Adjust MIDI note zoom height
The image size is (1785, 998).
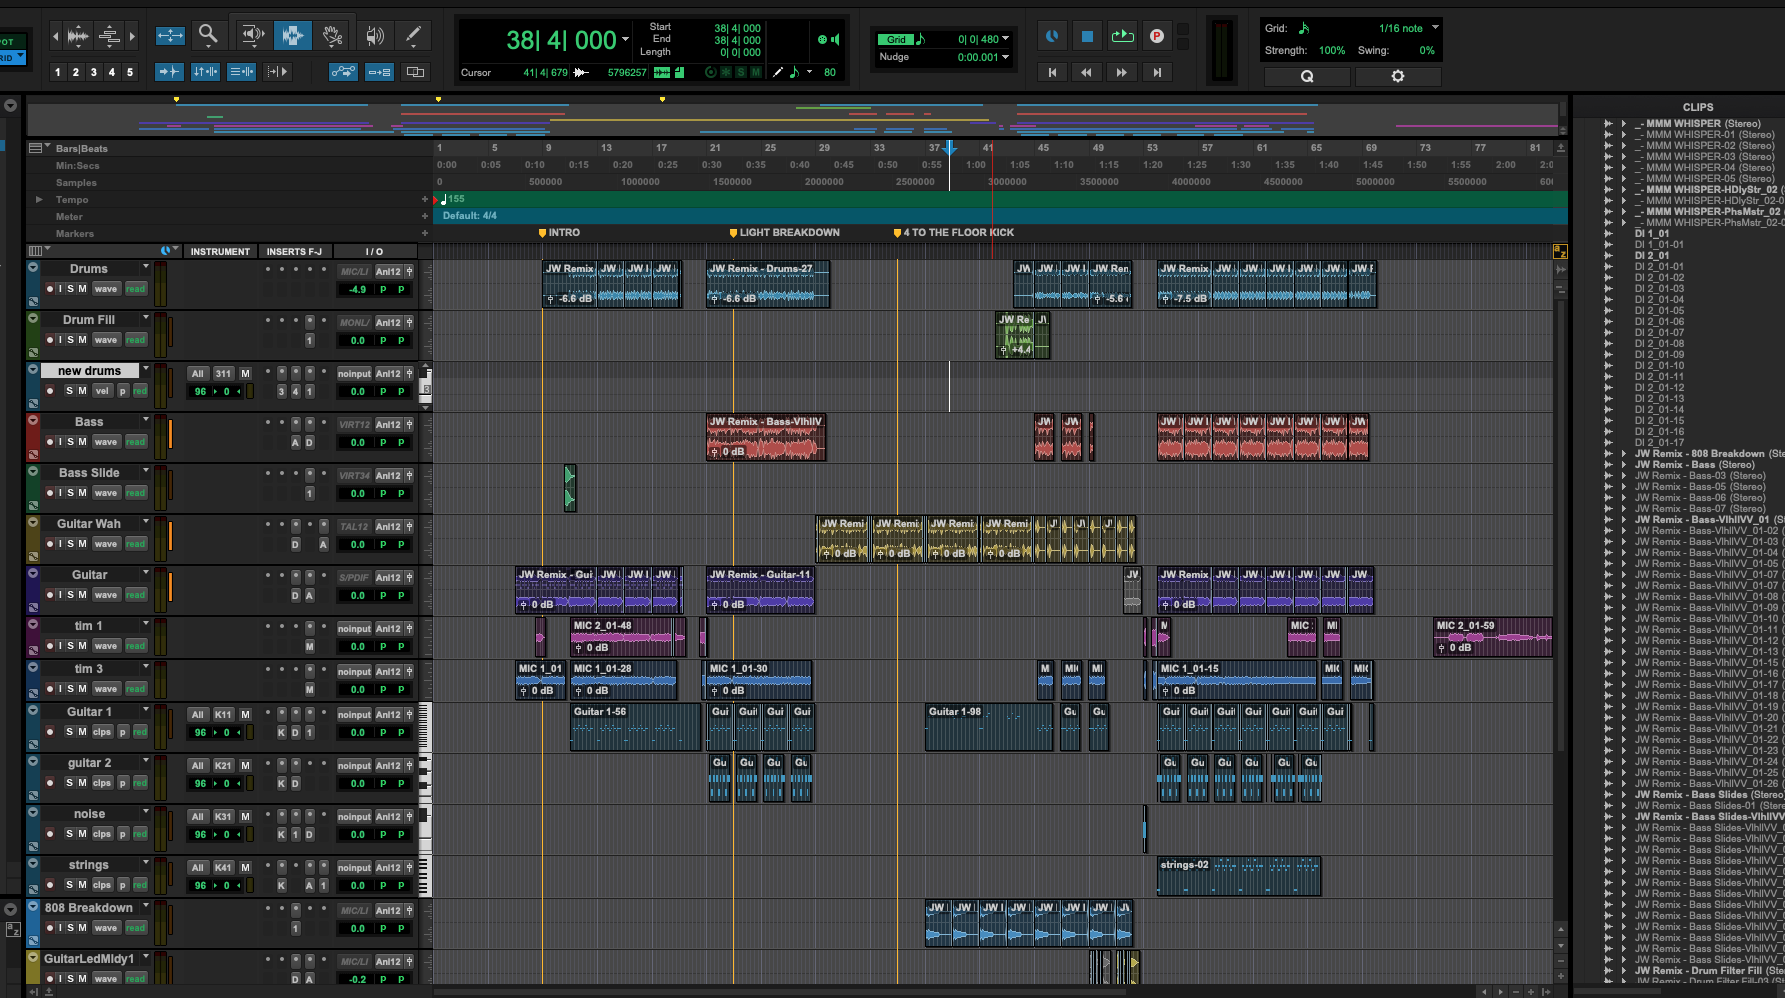point(109,36)
